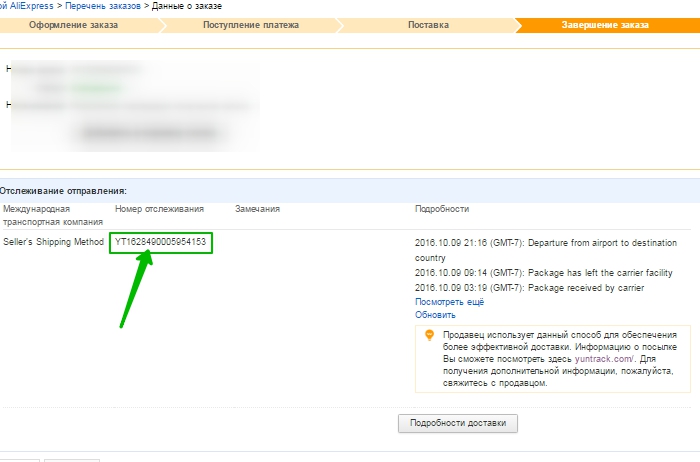Select the Поступление платежа step

click(x=253, y=24)
